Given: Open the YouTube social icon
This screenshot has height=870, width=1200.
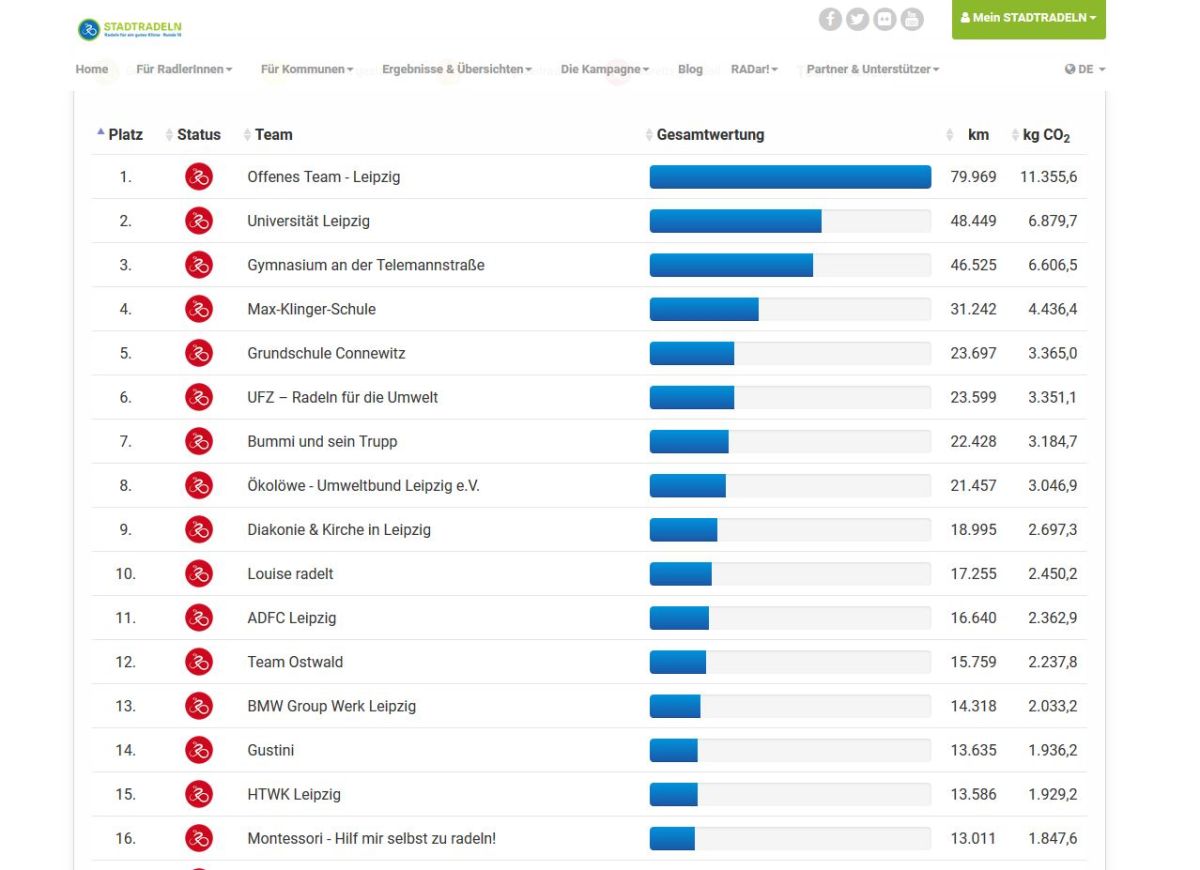Looking at the screenshot, I should 911,19.
